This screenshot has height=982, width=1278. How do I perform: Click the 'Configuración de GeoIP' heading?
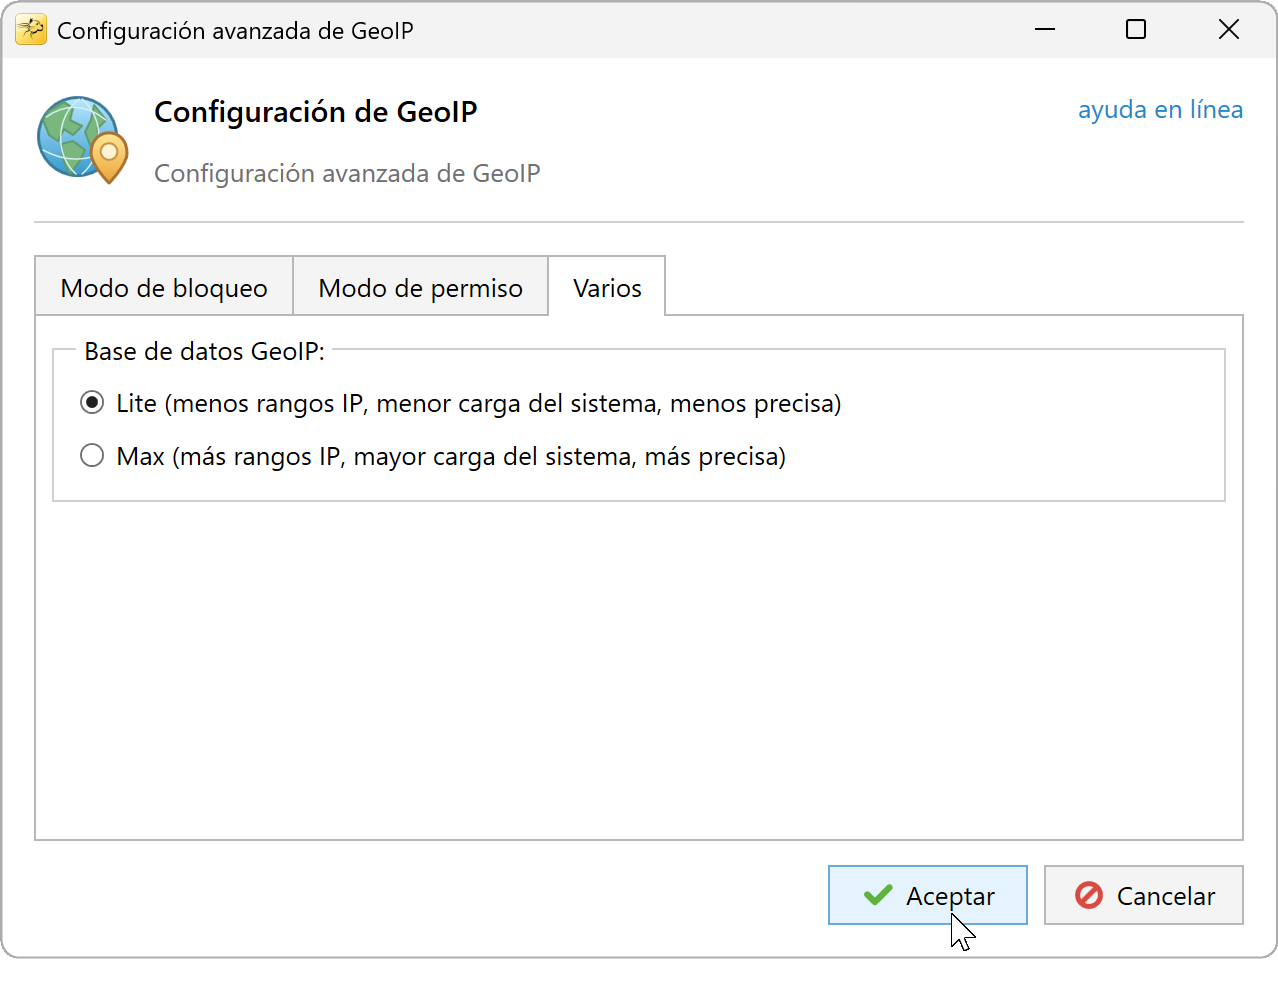tap(316, 112)
